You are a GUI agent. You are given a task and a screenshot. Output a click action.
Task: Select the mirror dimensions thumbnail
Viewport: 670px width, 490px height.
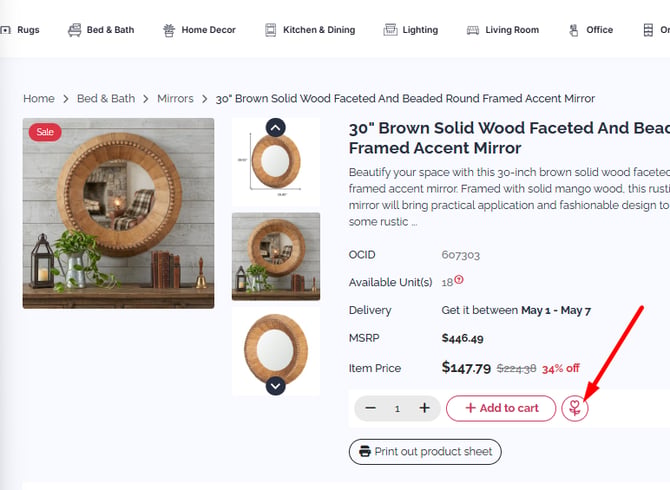(x=276, y=163)
